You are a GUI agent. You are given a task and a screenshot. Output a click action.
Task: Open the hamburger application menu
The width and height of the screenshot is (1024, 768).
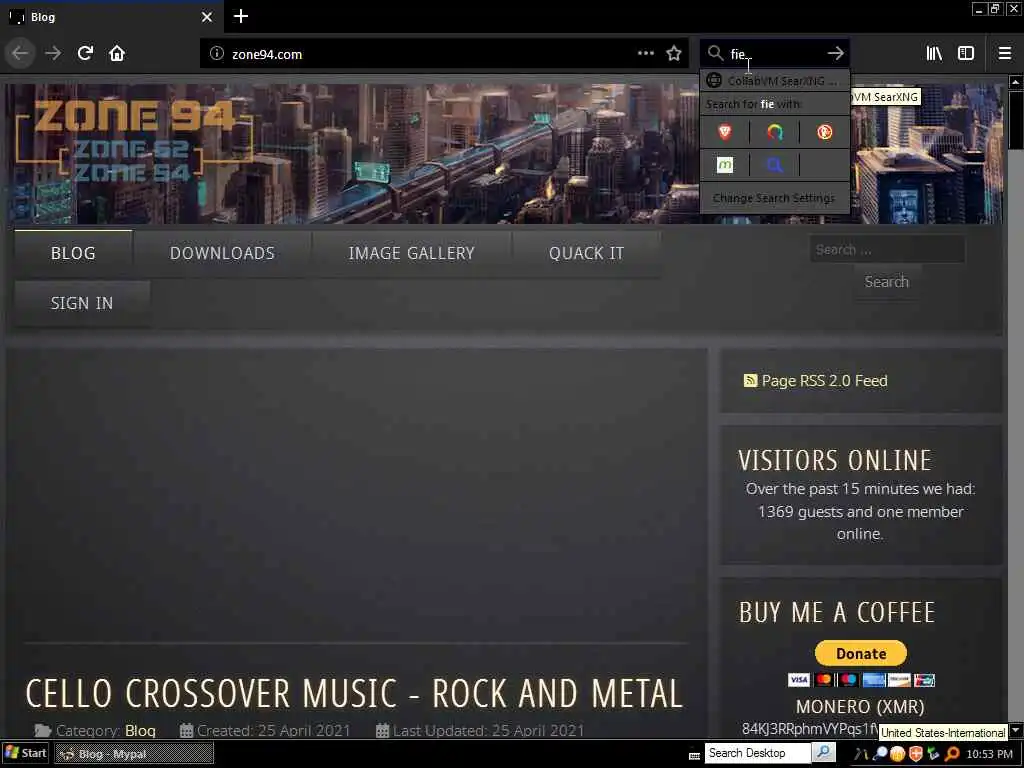pyautogui.click(x=1005, y=54)
